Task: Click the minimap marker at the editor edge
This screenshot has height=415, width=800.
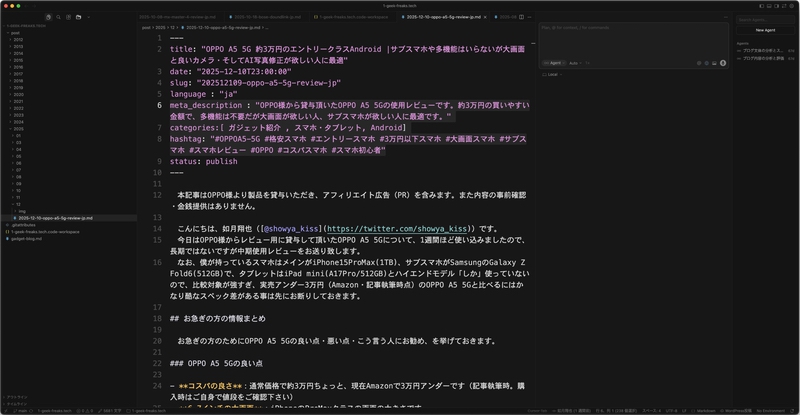Action: [533, 43]
